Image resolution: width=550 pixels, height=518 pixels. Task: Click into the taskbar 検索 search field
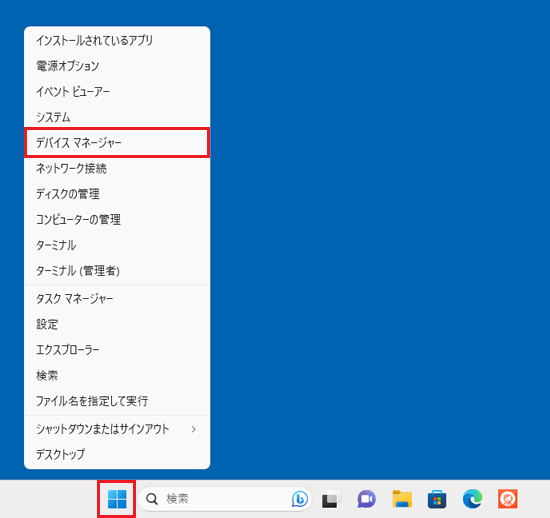(x=225, y=499)
